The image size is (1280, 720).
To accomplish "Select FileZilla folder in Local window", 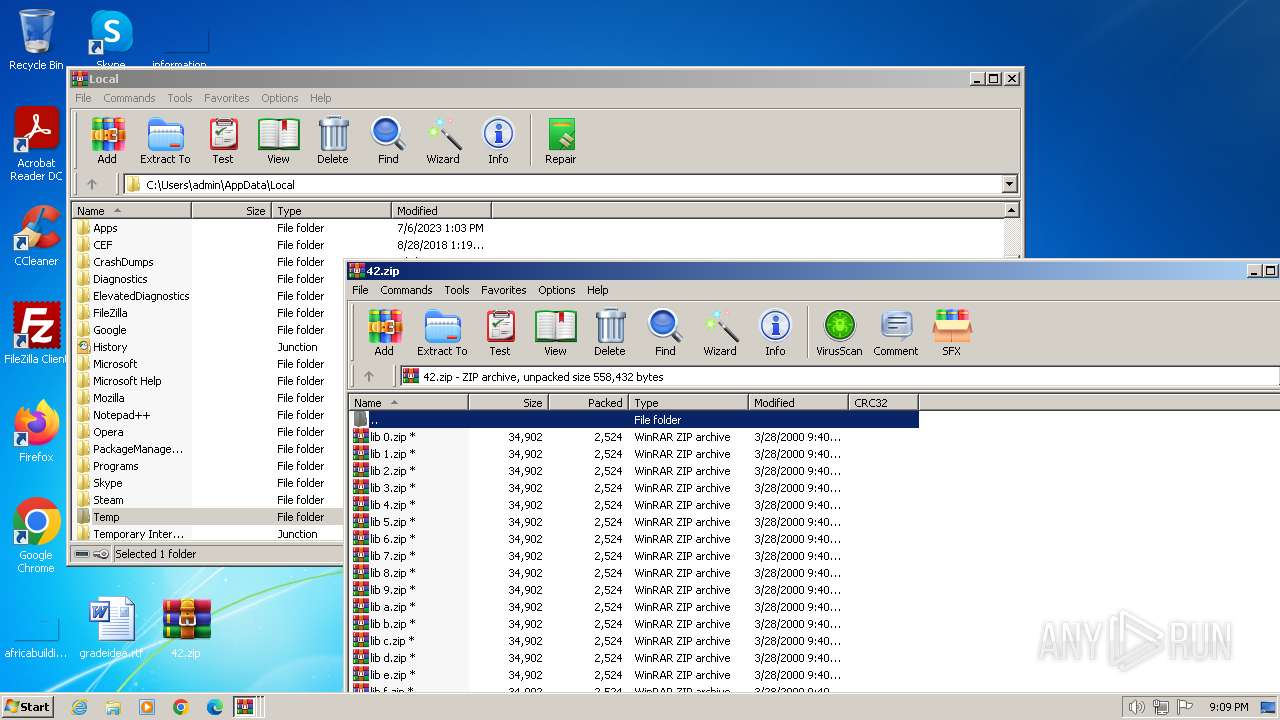I will point(208,313).
